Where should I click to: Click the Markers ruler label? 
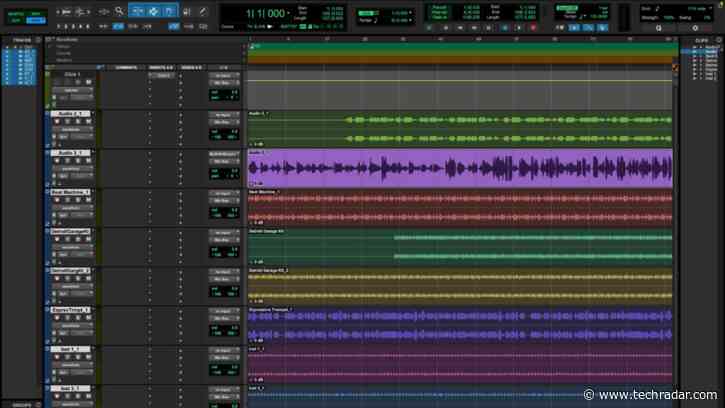(64, 60)
